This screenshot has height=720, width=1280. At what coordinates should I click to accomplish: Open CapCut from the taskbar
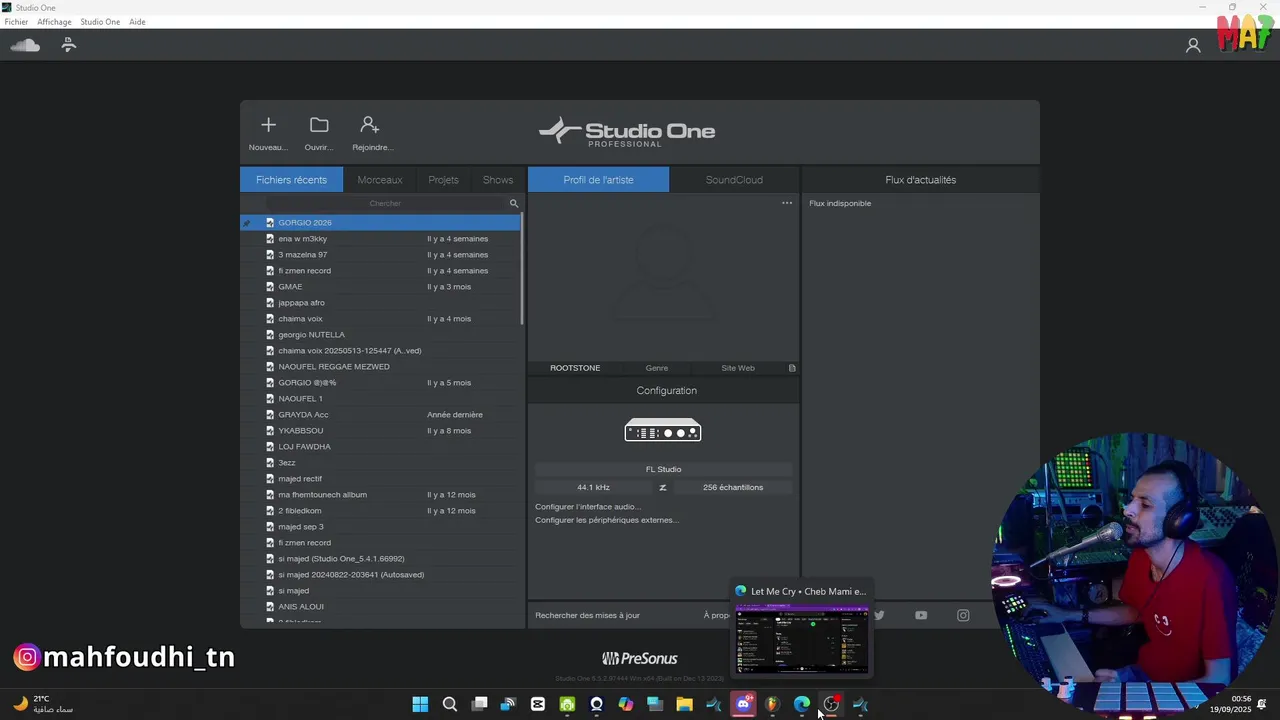tap(538, 704)
